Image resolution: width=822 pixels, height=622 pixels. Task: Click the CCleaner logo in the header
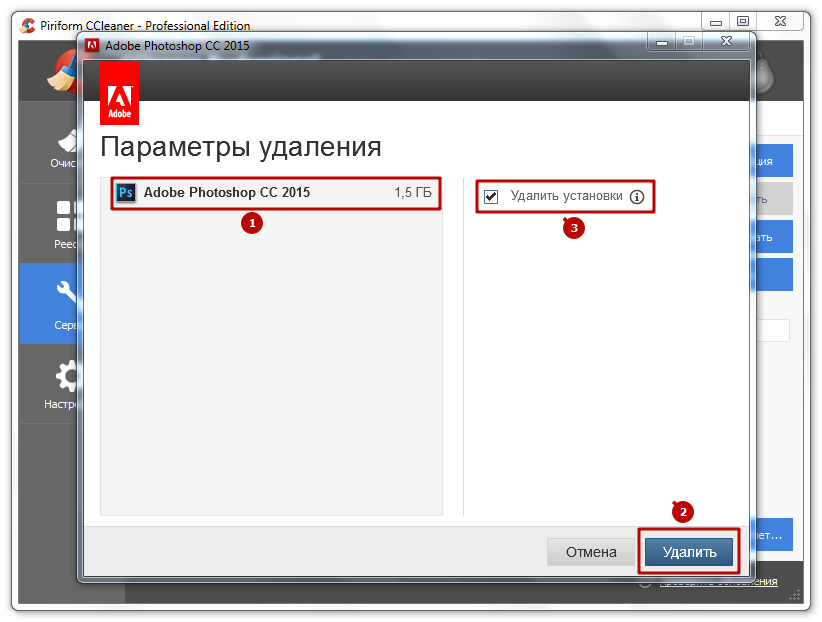63,73
